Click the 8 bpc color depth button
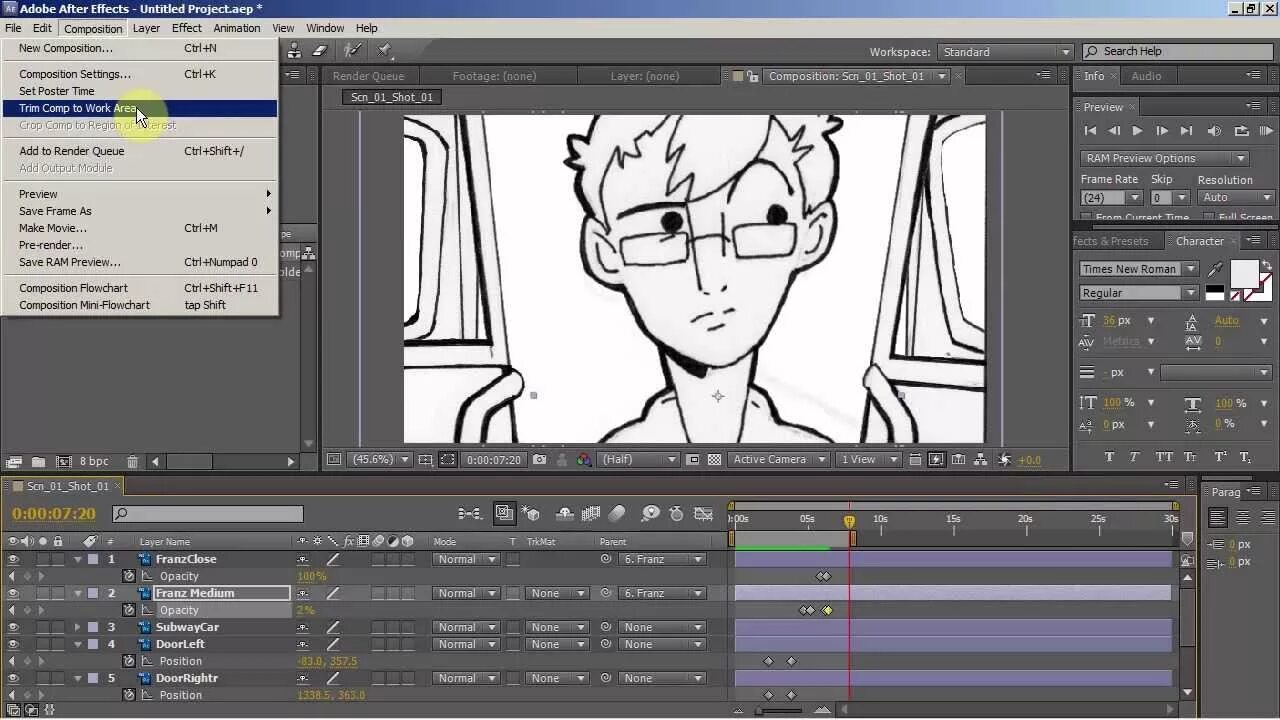This screenshot has width=1280, height=720. pos(94,462)
